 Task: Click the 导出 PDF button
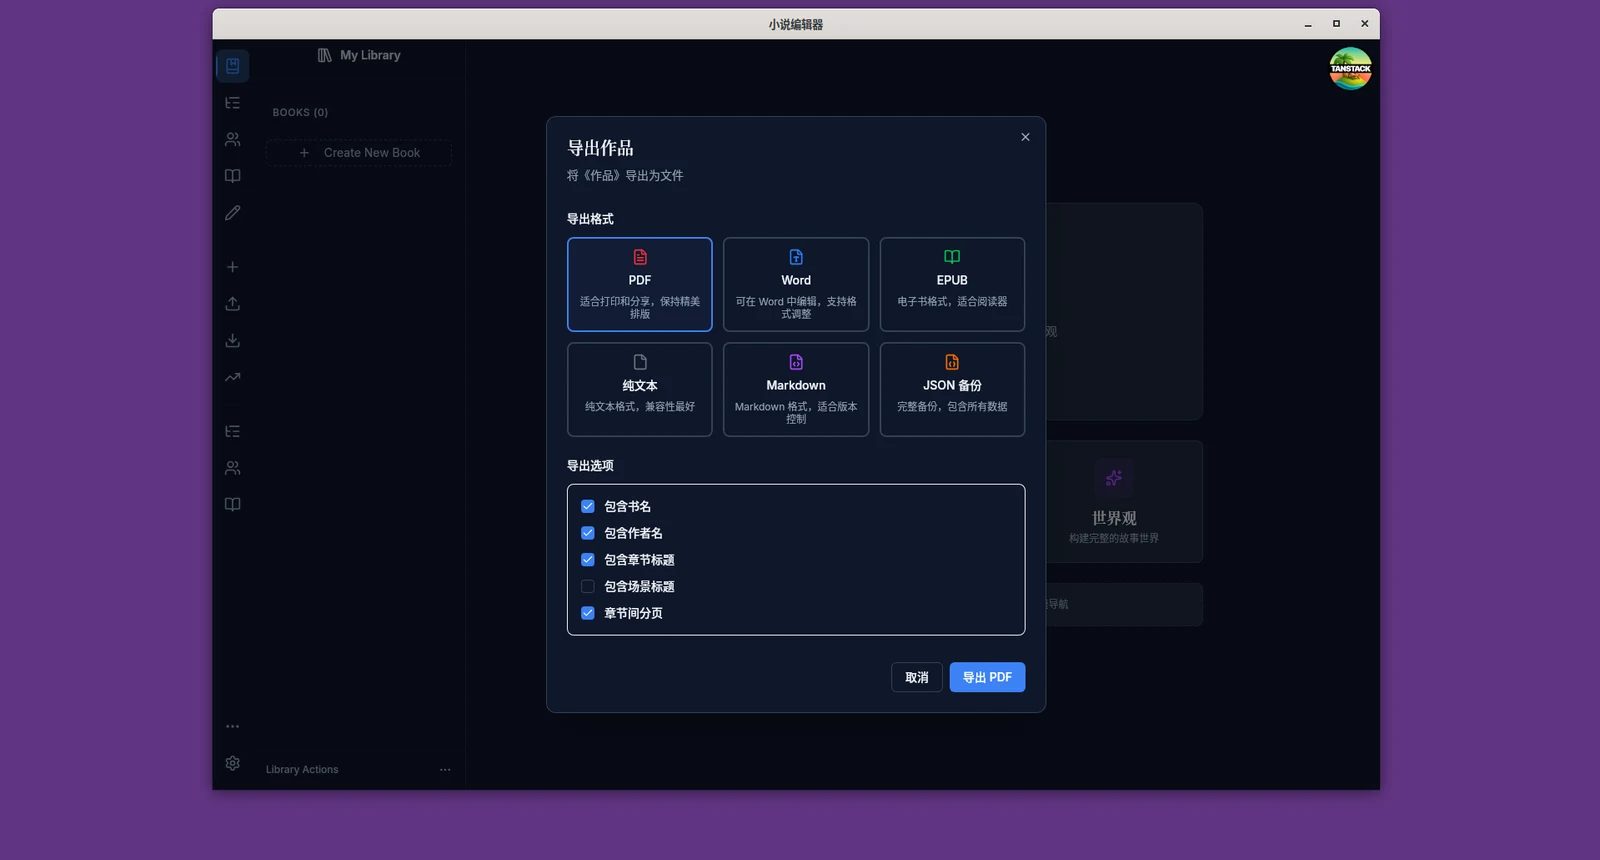click(987, 677)
